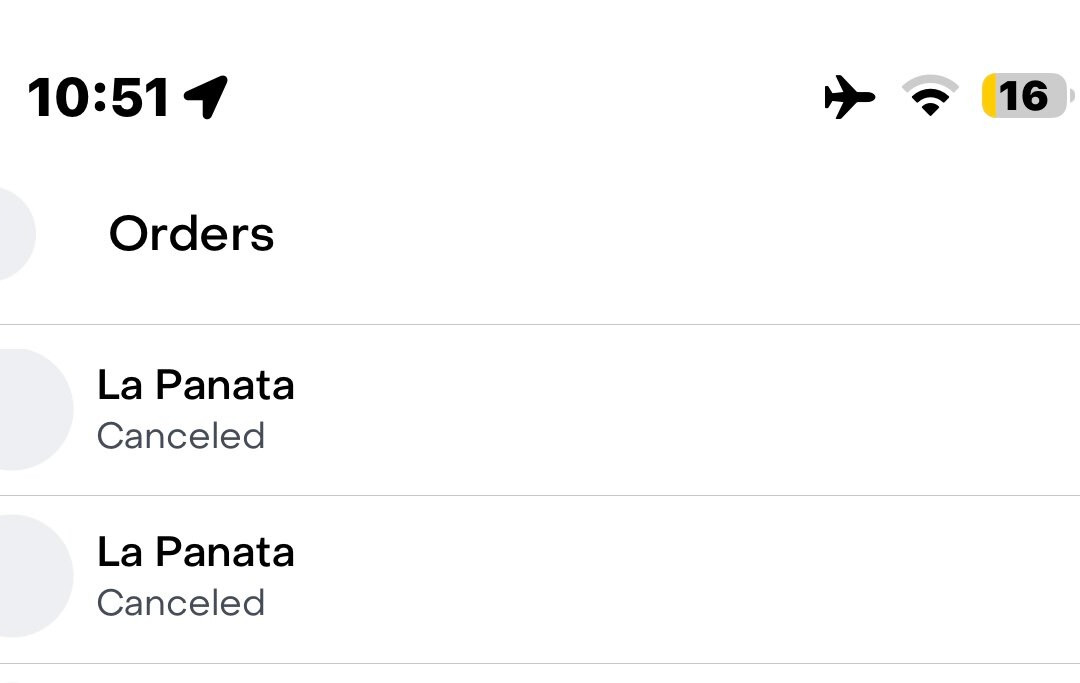Open the first La Panata round thumbnail
Image resolution: width=1080 pixels, height=683 pixels.
[30, 409]
